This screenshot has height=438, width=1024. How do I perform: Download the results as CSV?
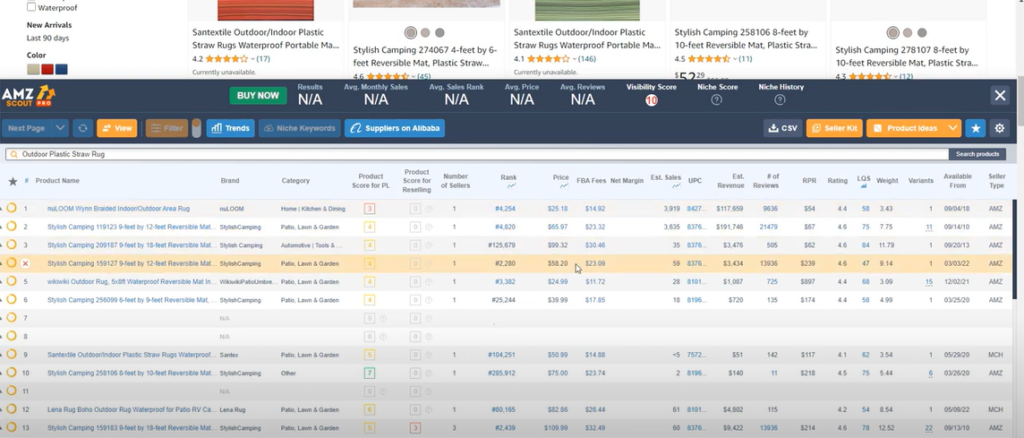(783, 129)
